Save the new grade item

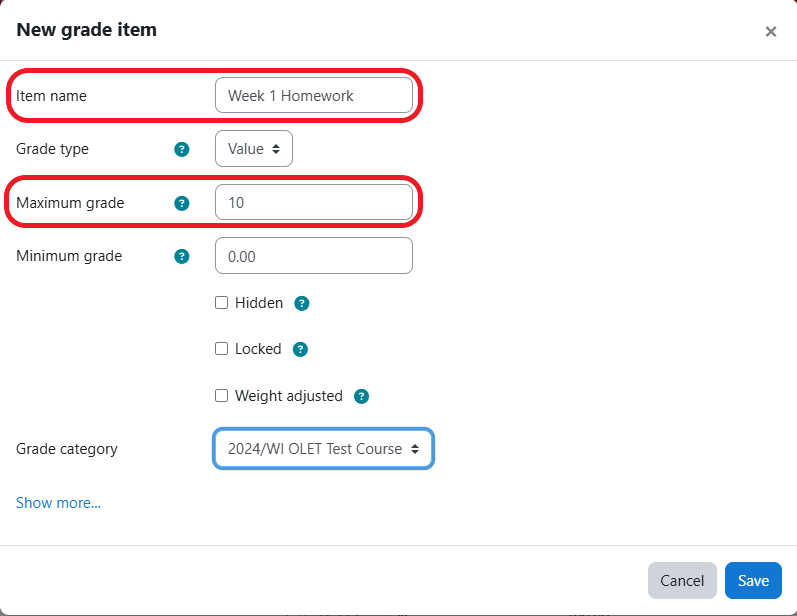point(753,581)
